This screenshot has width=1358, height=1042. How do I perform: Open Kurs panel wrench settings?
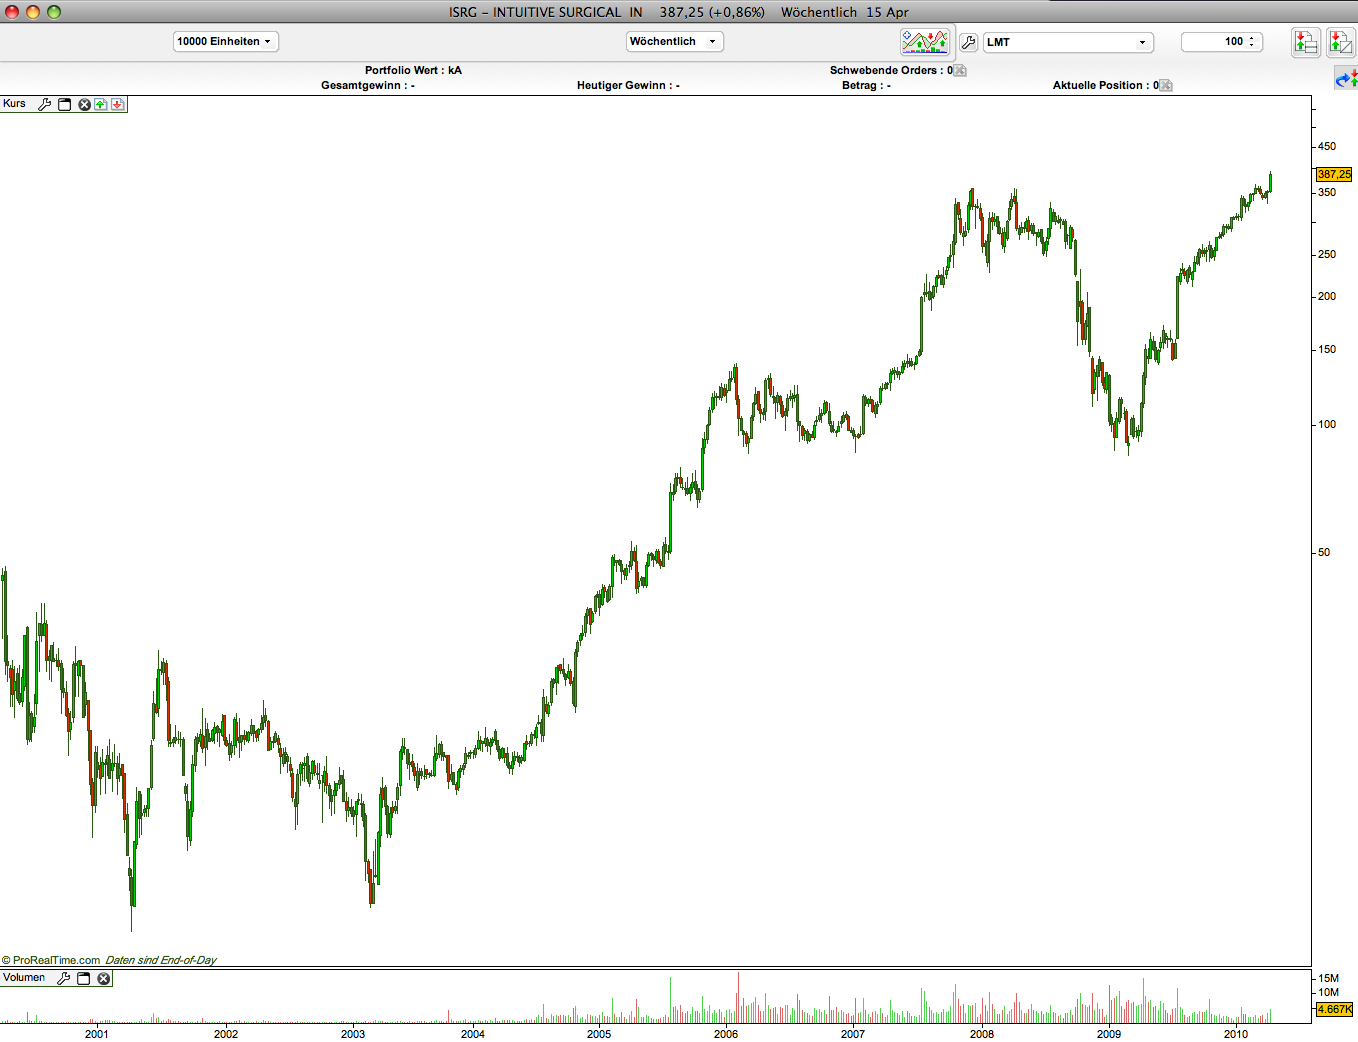click(x=44, y=104)
